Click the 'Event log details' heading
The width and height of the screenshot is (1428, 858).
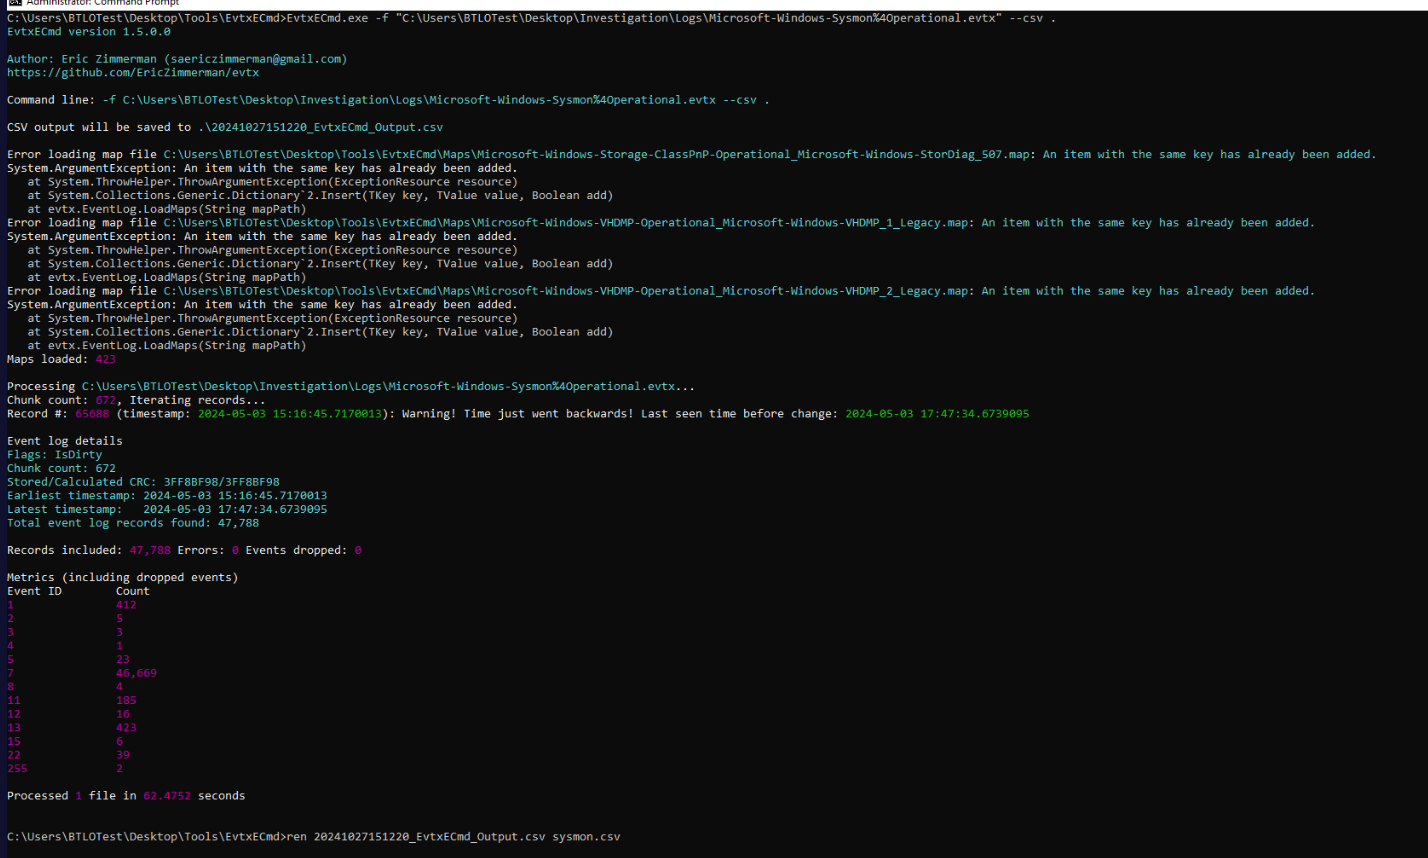(65, 440)
